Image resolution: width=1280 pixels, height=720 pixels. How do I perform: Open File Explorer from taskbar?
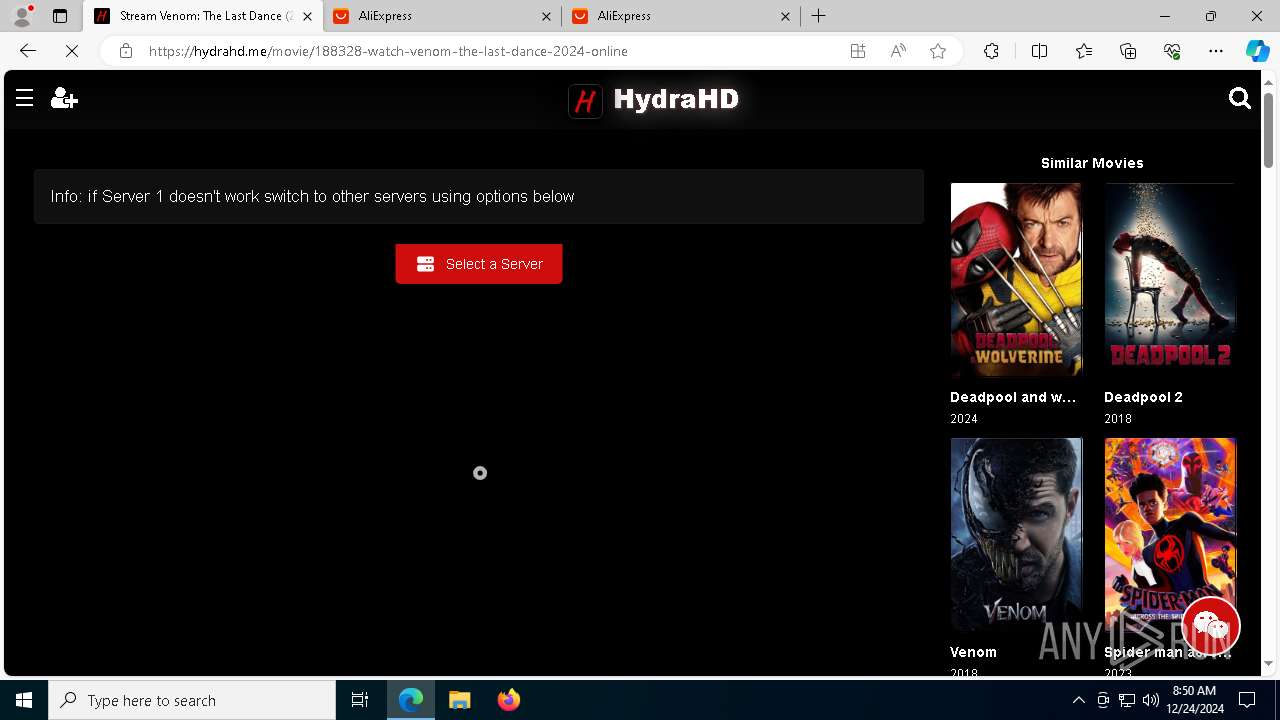pyautogui.click(x=459, y=700)
